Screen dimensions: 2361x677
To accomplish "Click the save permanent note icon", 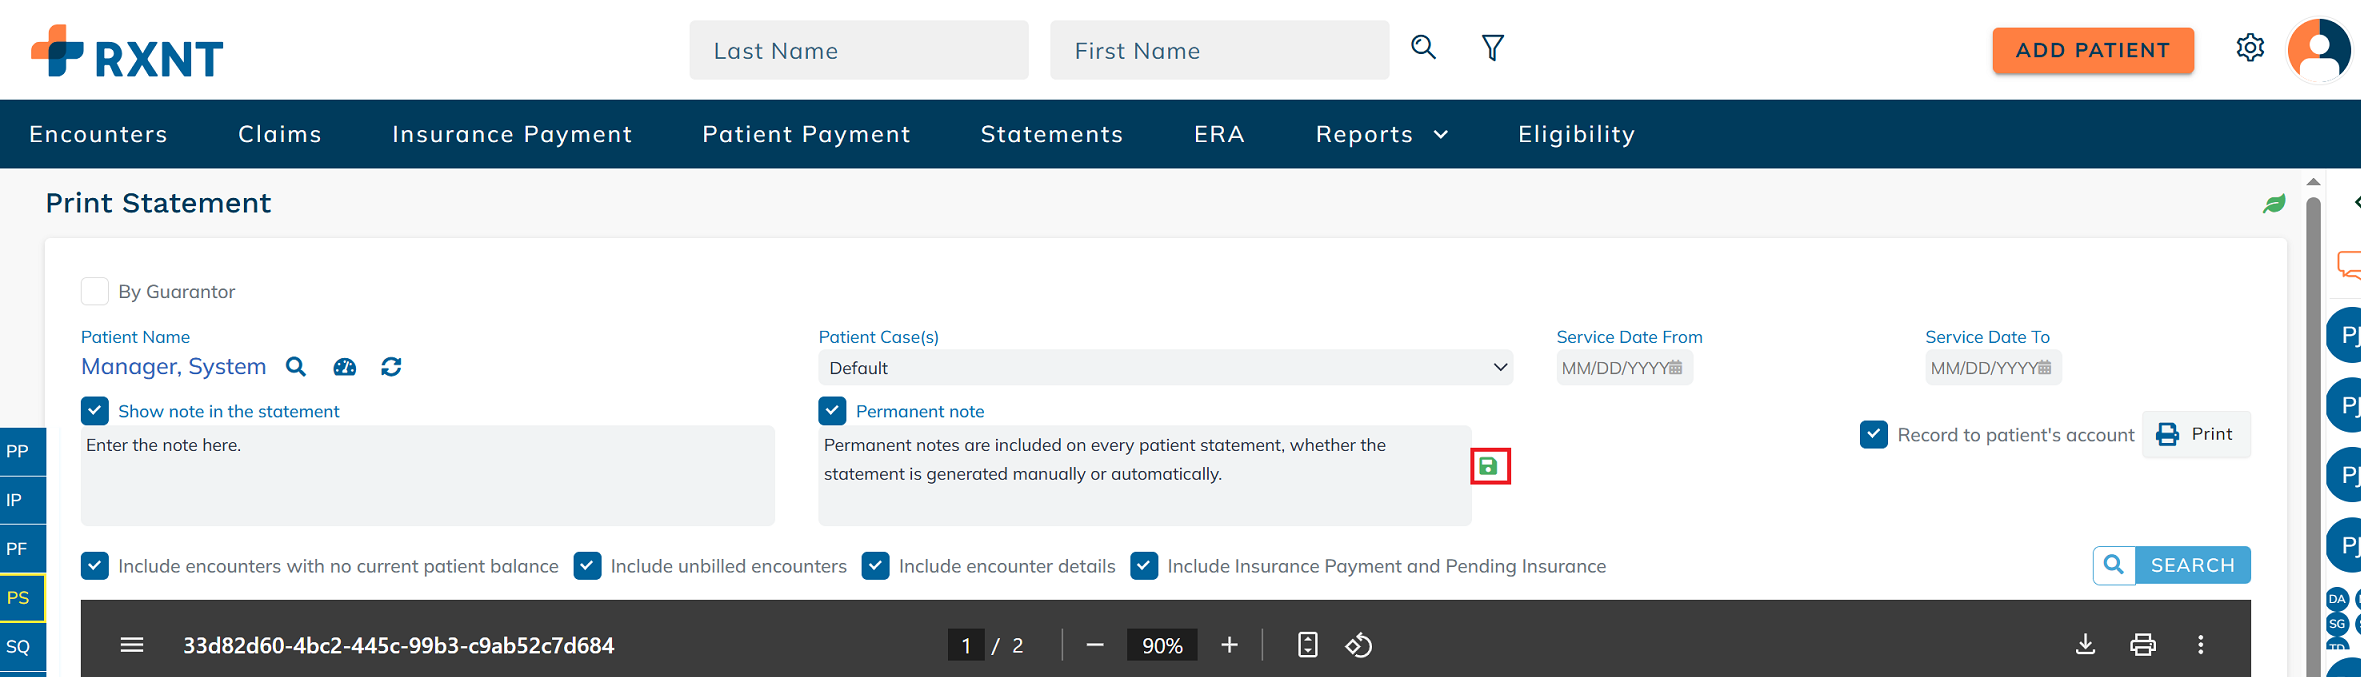I will click(x=1489, y=466).
